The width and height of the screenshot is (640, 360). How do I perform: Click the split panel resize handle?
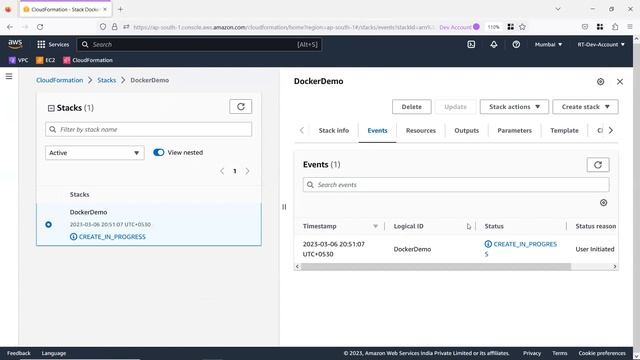[x=284, y=207]
